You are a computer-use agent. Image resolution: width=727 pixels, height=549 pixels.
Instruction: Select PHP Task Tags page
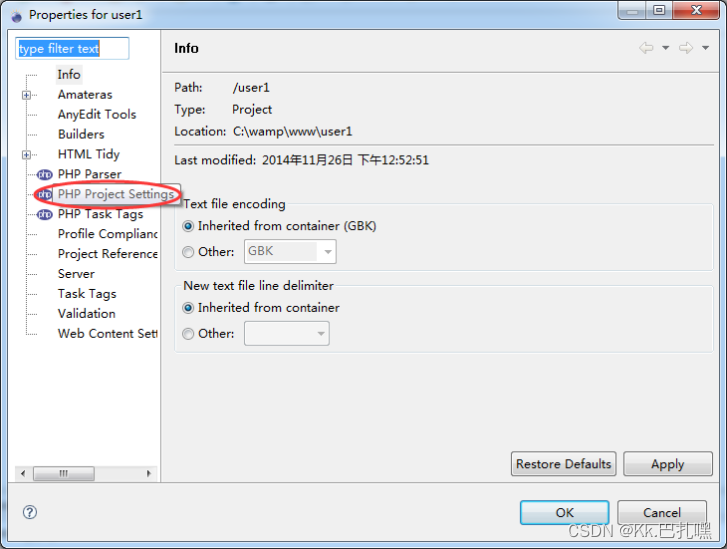101,214
